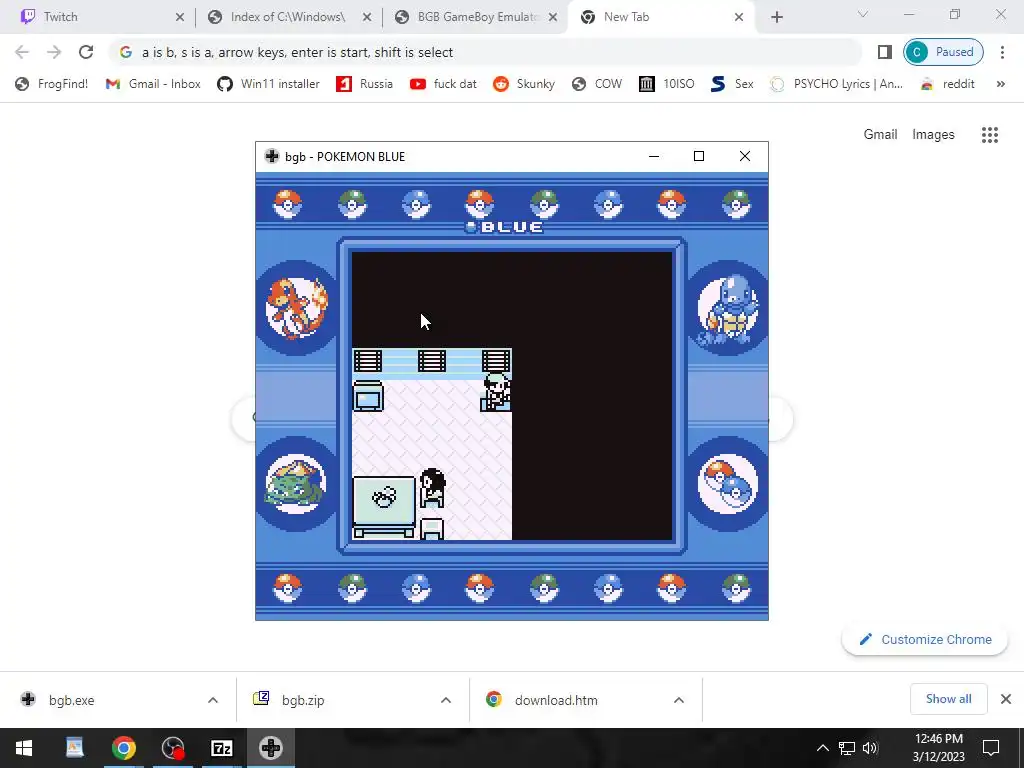Image resolution: width=1024 pixels, height=768 pixels.
Task: Click the bgb window title bar icon
Action: 272,156
